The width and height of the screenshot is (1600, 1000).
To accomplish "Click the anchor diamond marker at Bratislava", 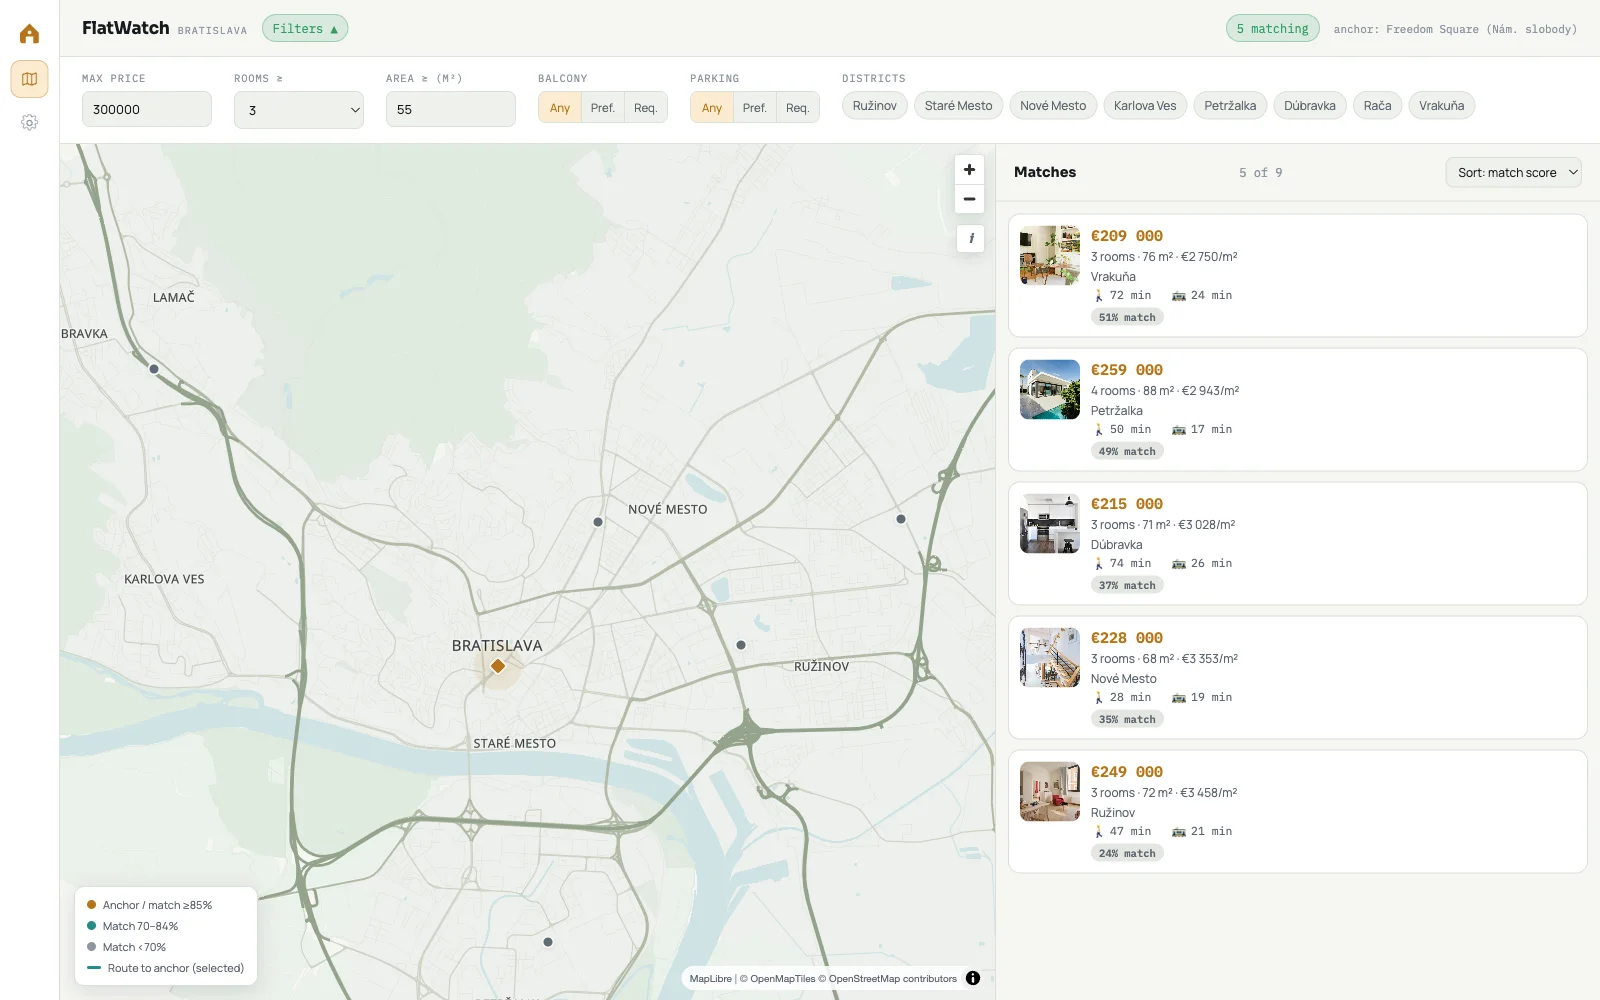I will pos(498,666).
